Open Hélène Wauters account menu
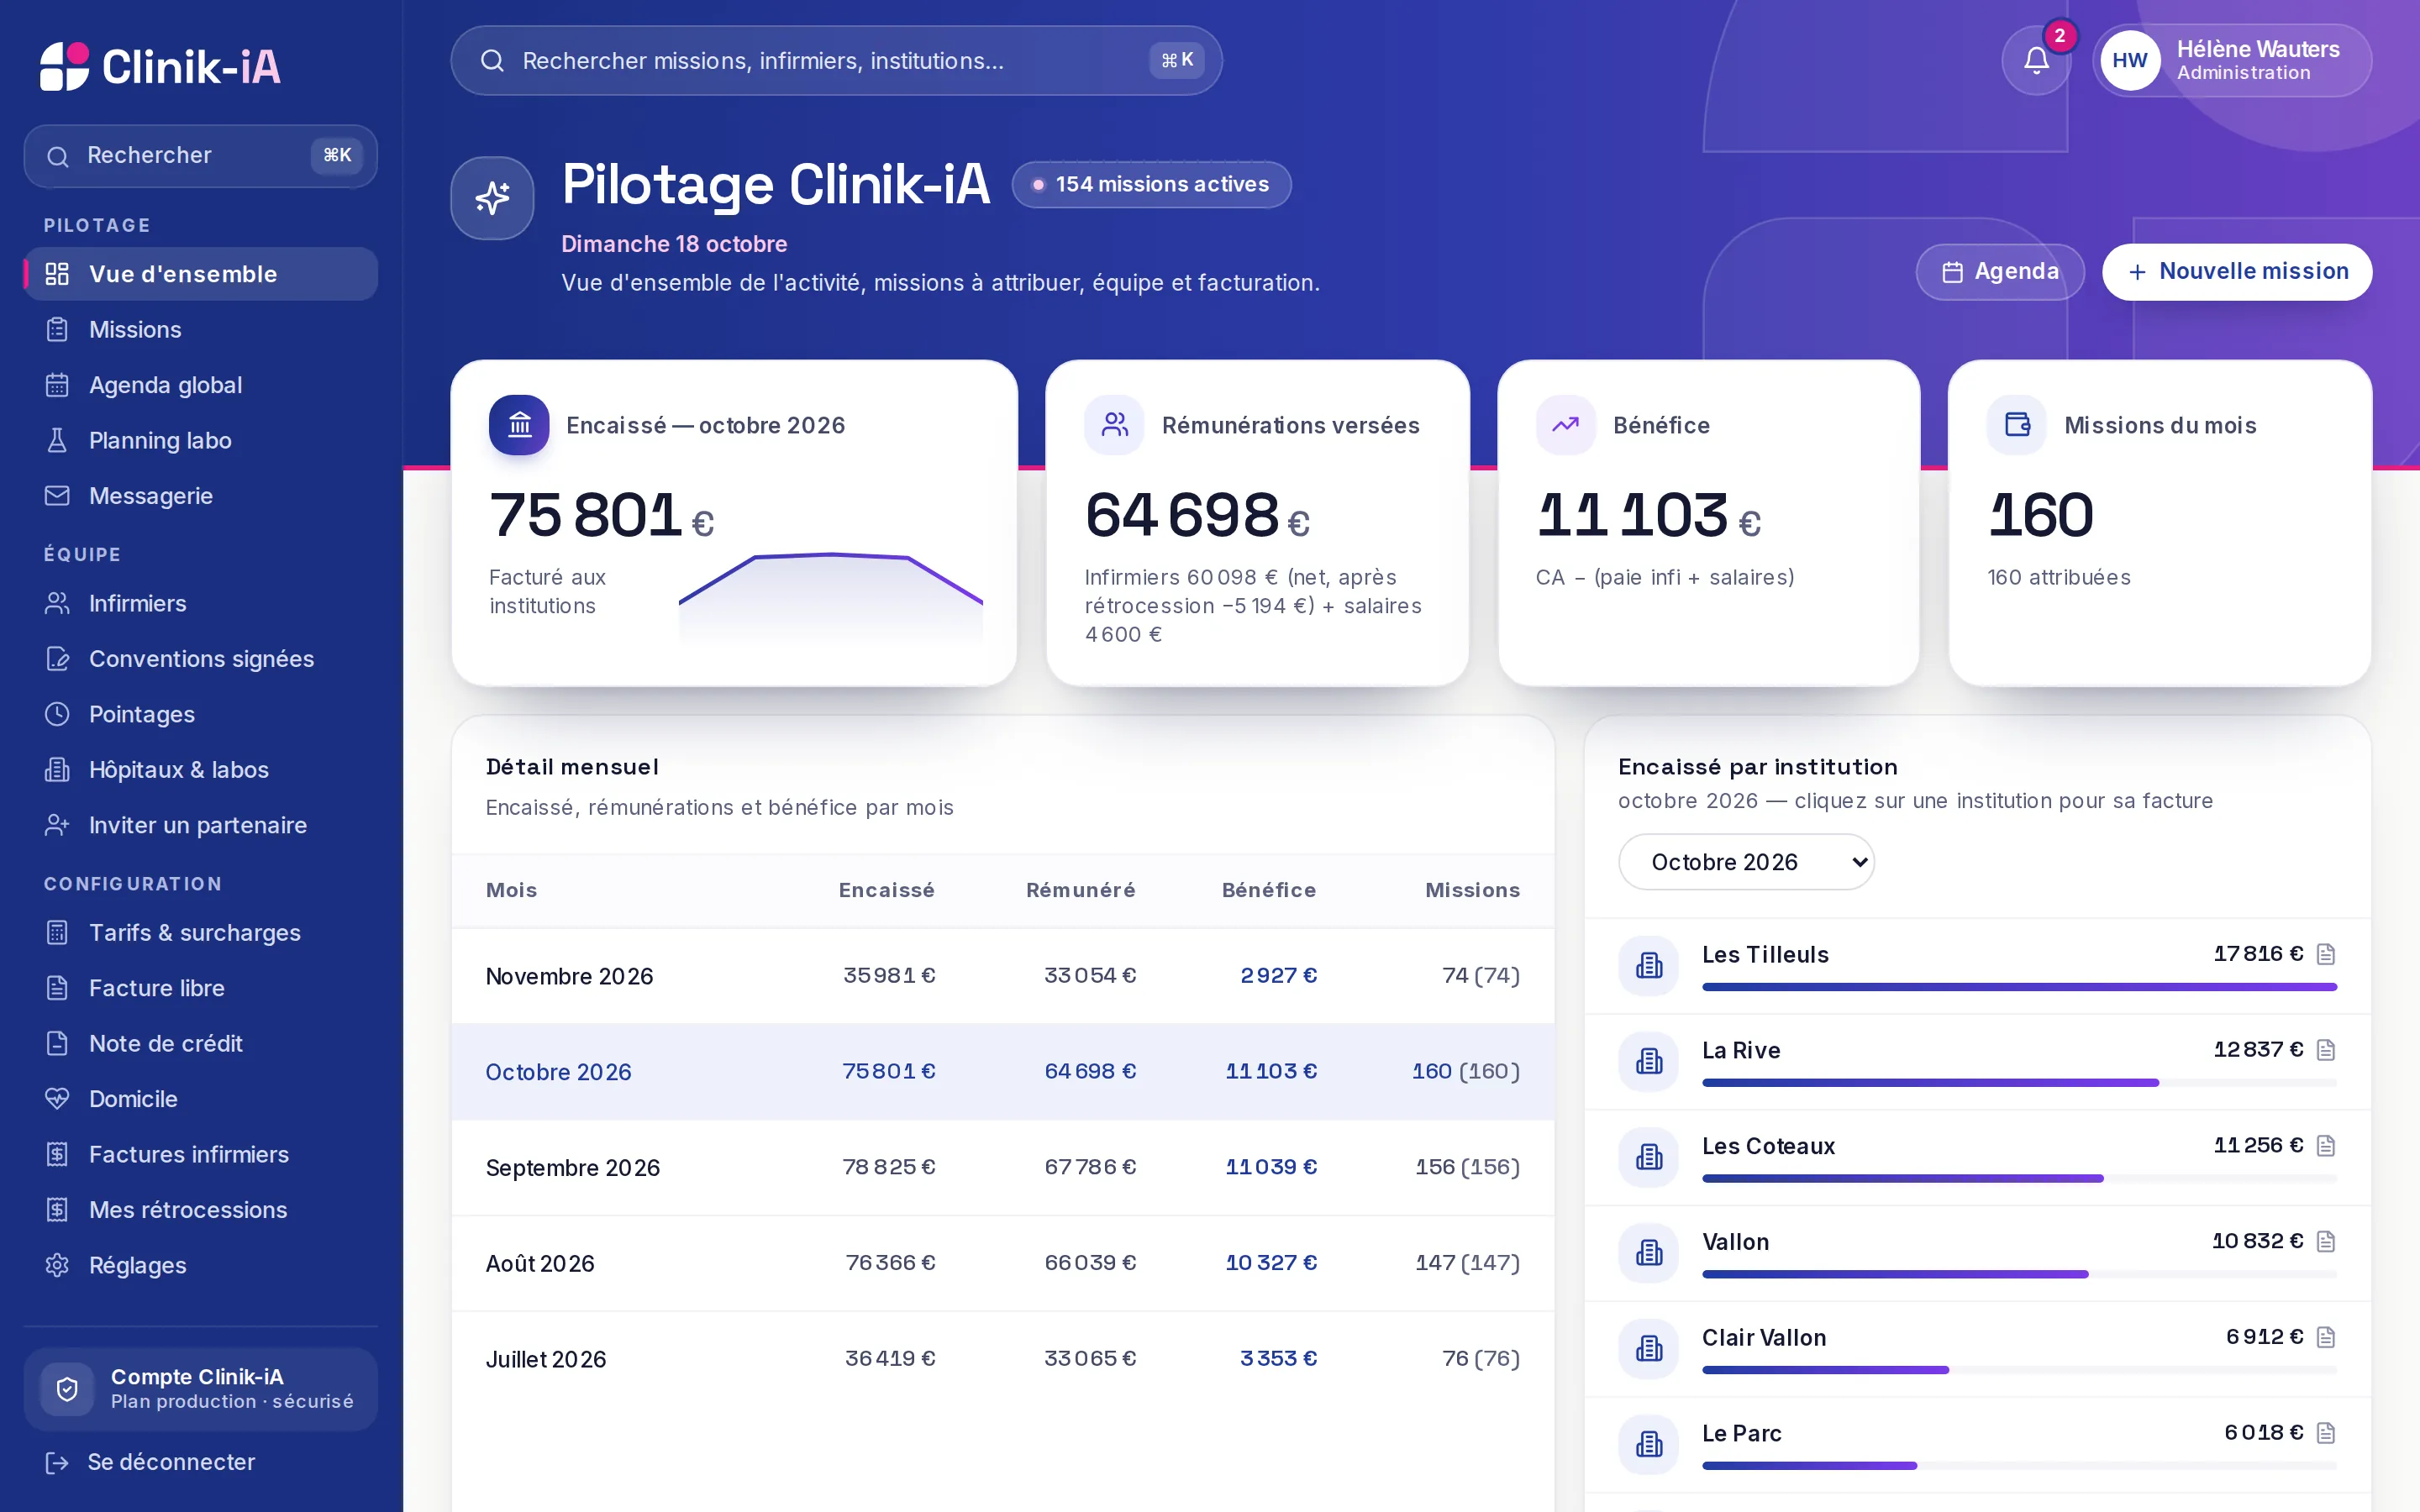 point(2232,61)
